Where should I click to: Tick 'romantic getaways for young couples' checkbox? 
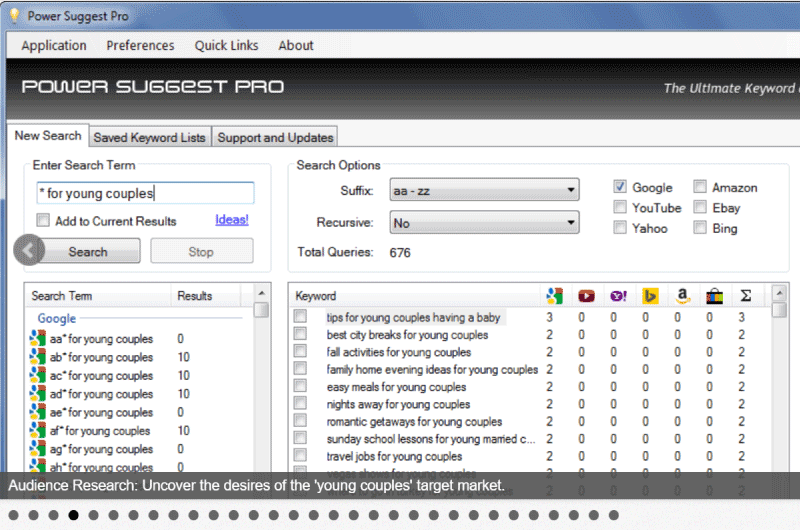tap(300, 420)
